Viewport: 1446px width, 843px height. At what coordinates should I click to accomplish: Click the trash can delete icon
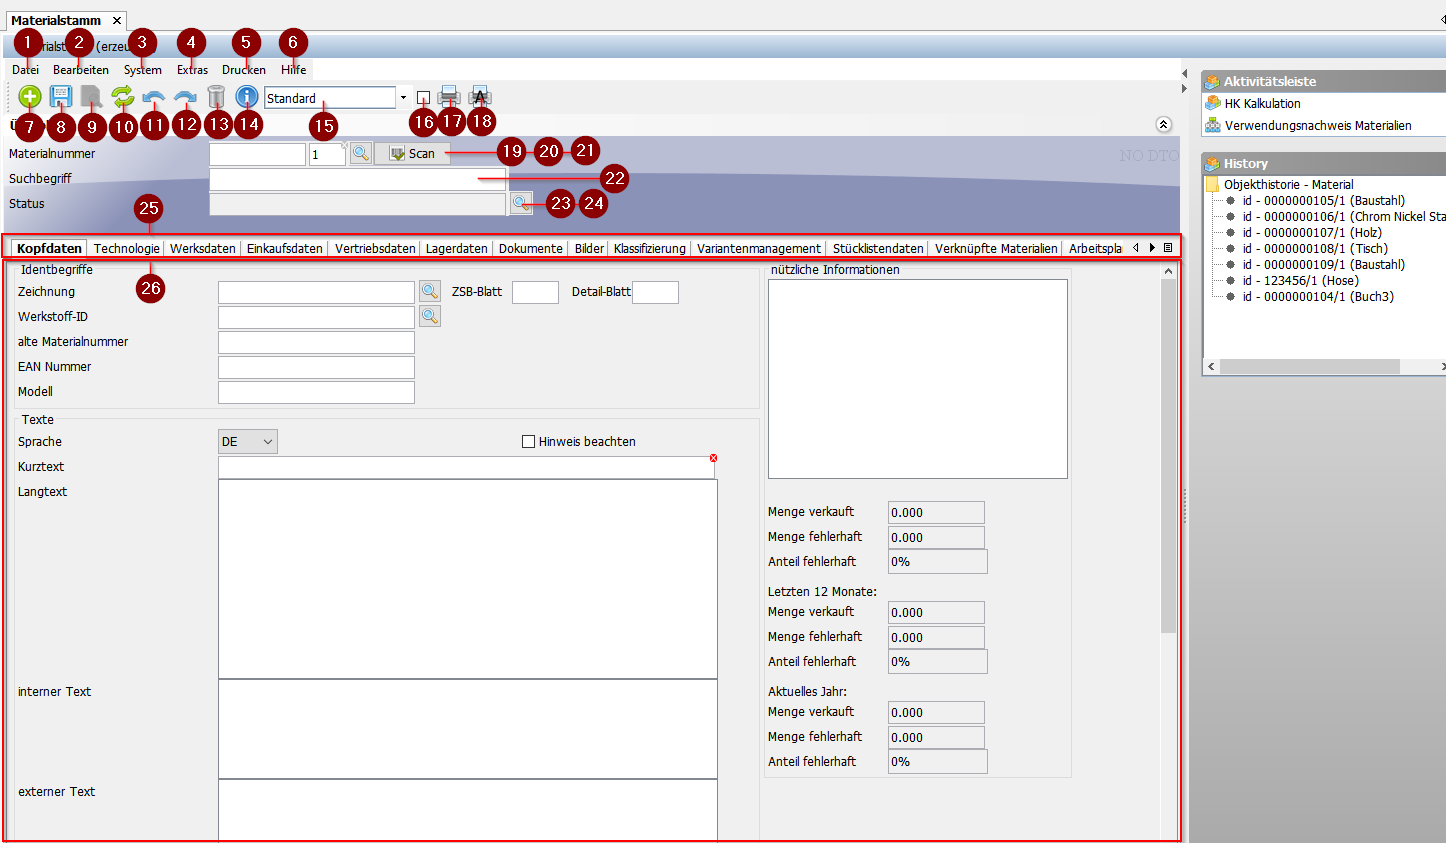(x=216, y=97)
